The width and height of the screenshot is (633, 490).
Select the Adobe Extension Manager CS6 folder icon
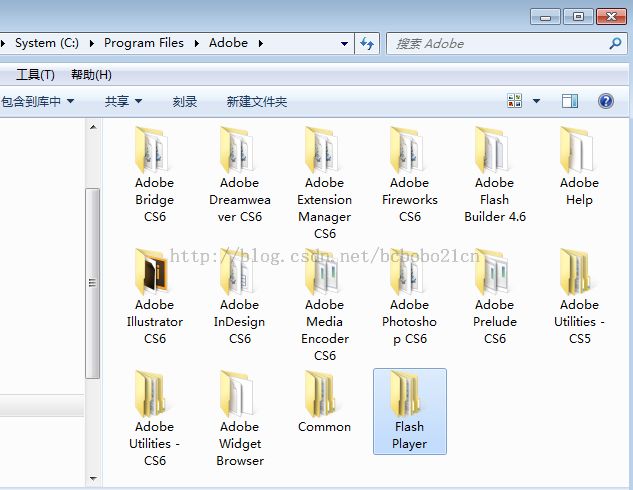323,150
